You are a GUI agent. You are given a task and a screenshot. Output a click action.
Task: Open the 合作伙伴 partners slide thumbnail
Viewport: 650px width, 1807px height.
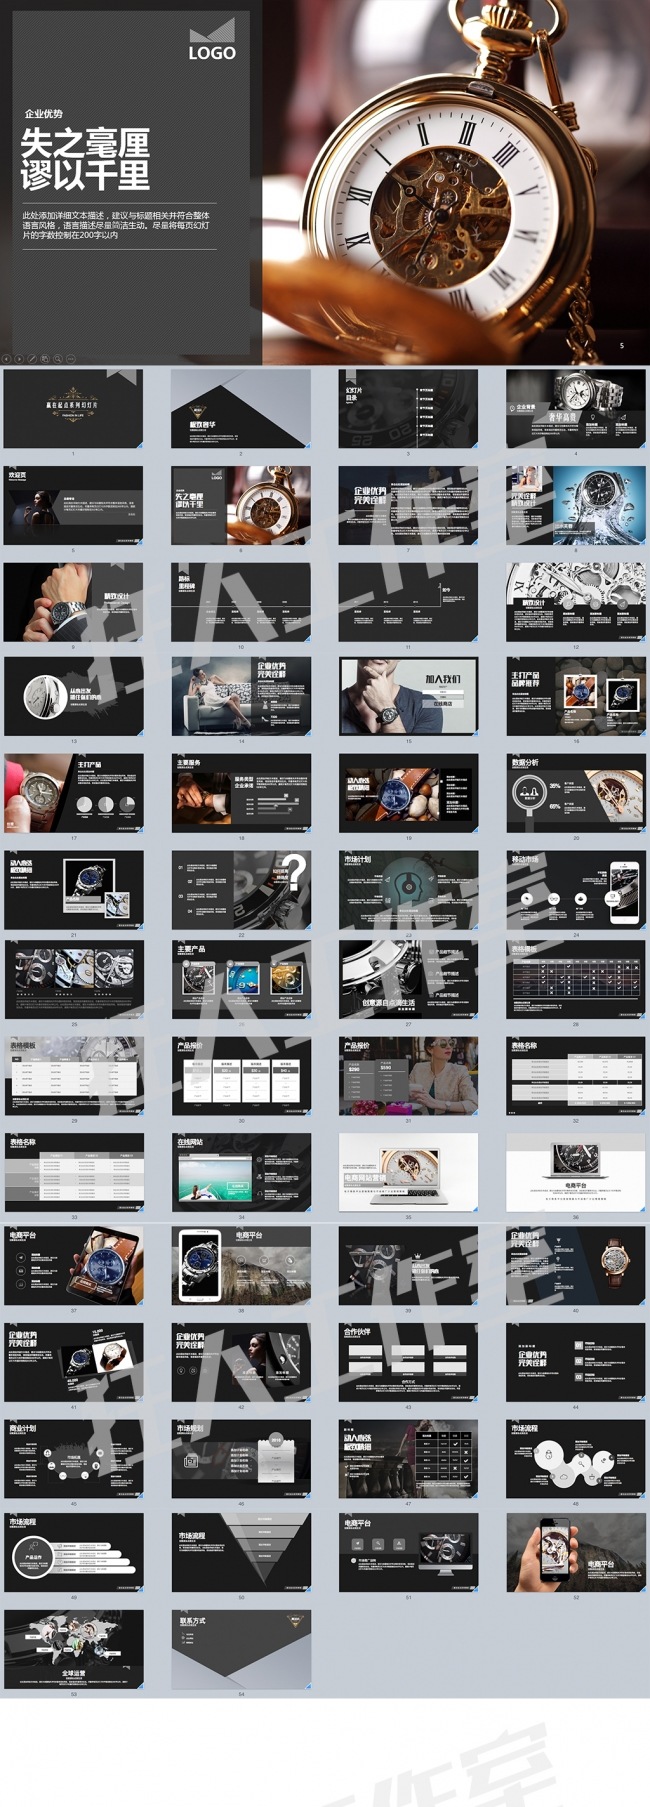408,1363
